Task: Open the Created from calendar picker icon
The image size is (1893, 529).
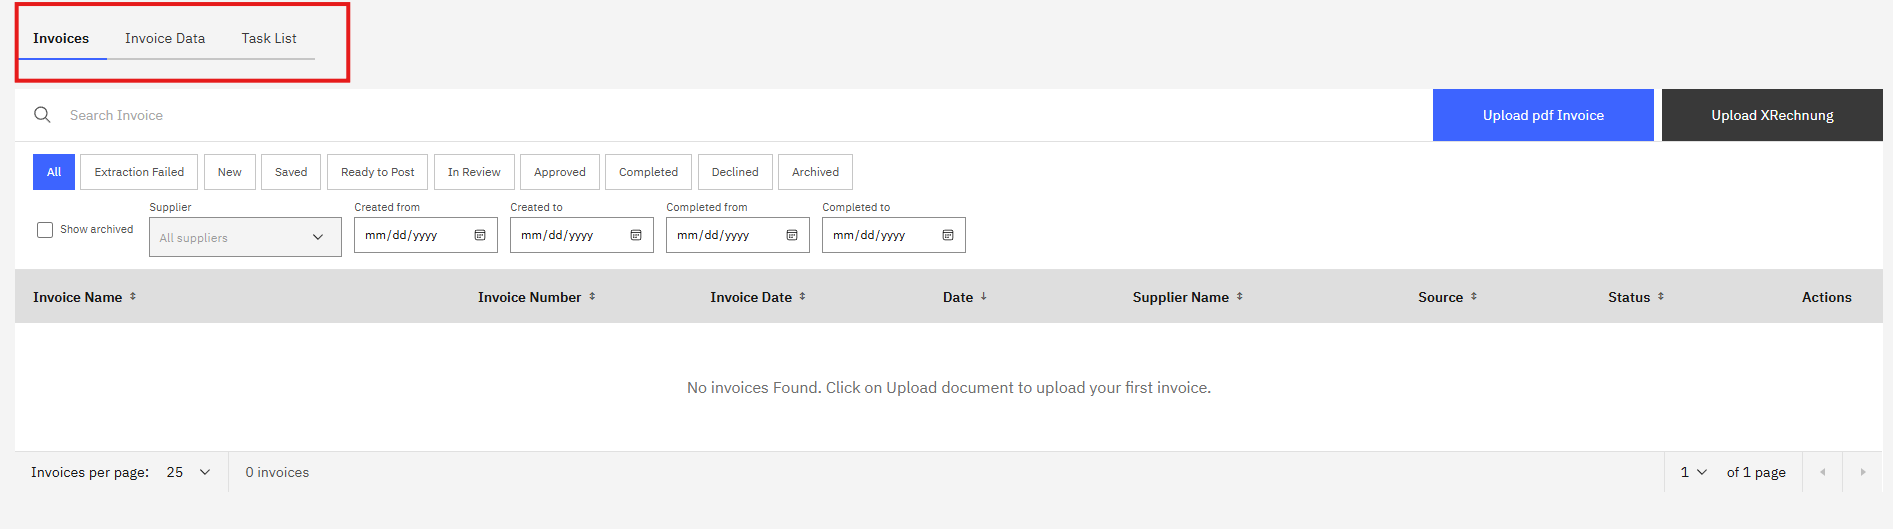Action: point(480,235)
